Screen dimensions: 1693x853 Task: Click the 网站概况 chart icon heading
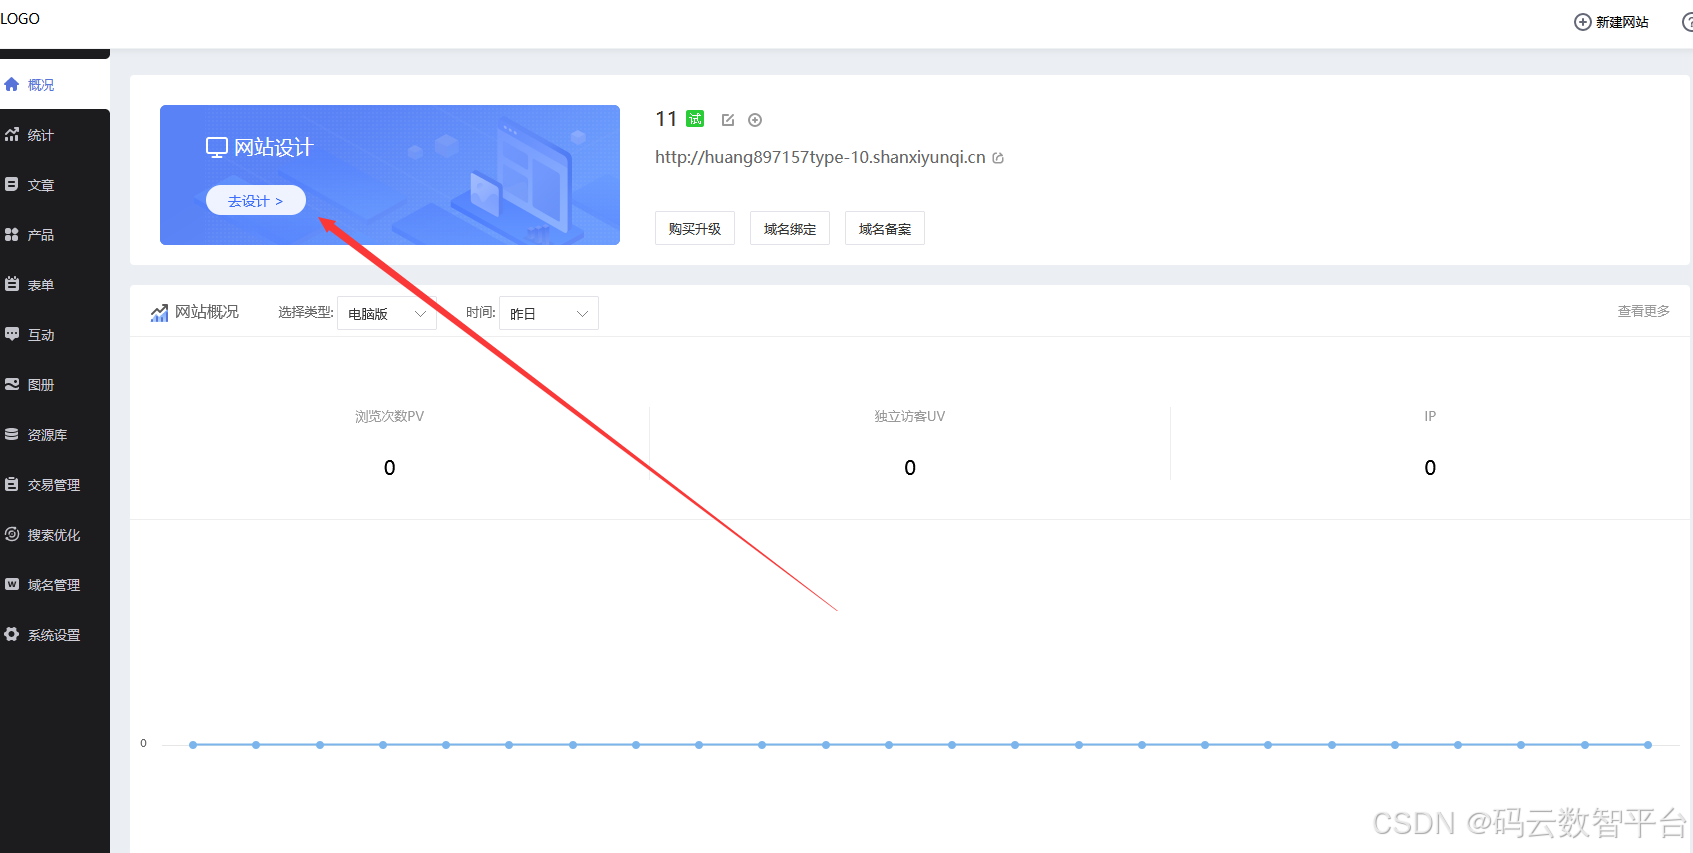[195, 312]
